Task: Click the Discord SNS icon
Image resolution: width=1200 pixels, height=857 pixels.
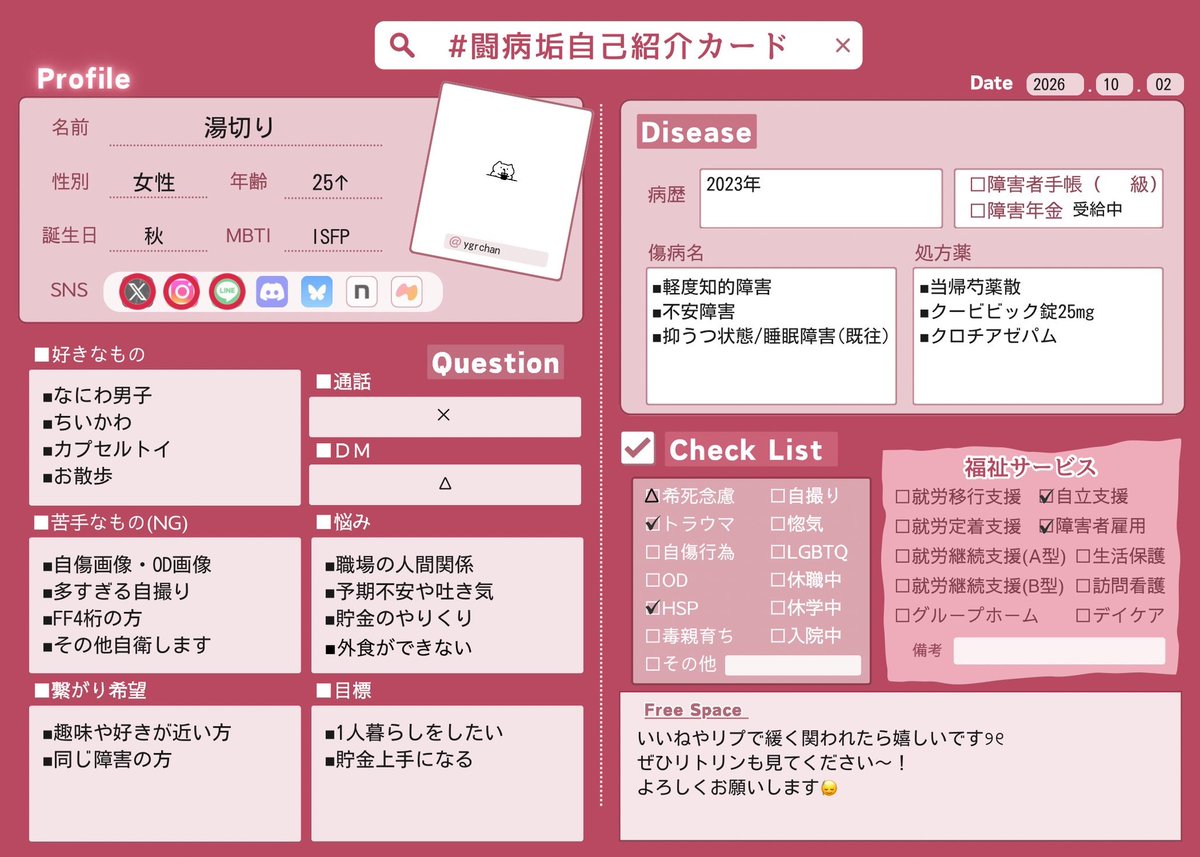Action: [272, 291]
